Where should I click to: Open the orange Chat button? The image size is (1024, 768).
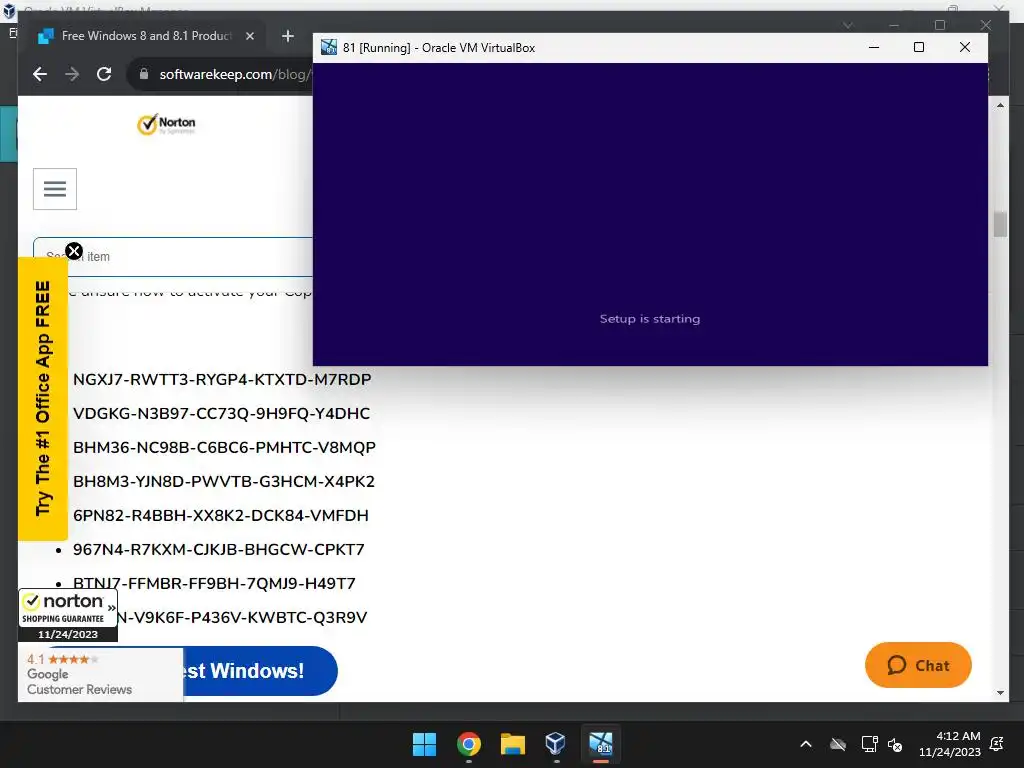[x=918, y=665]
